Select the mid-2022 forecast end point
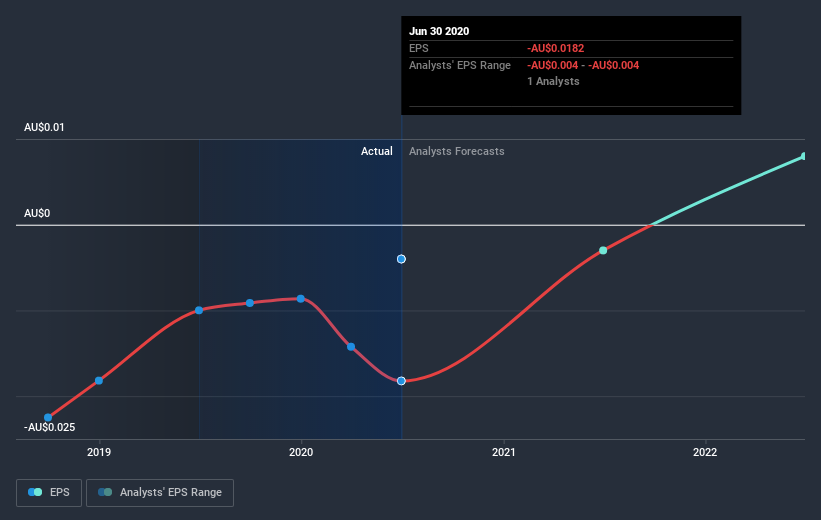The image size is (821, 520). (804, 156)
